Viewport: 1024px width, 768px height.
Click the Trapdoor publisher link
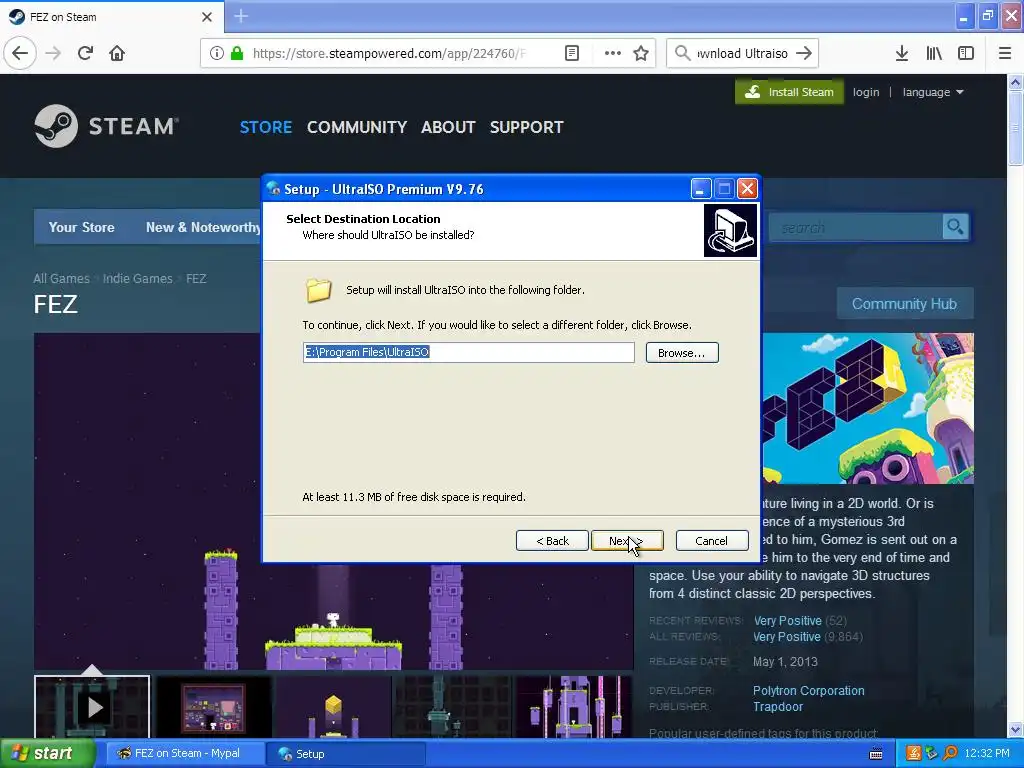(x=778, y=707)
